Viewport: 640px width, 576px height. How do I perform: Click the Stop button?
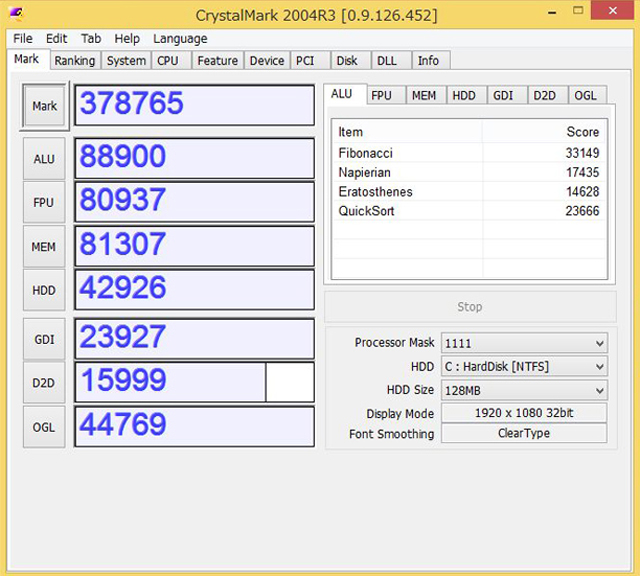pos(470,307)
